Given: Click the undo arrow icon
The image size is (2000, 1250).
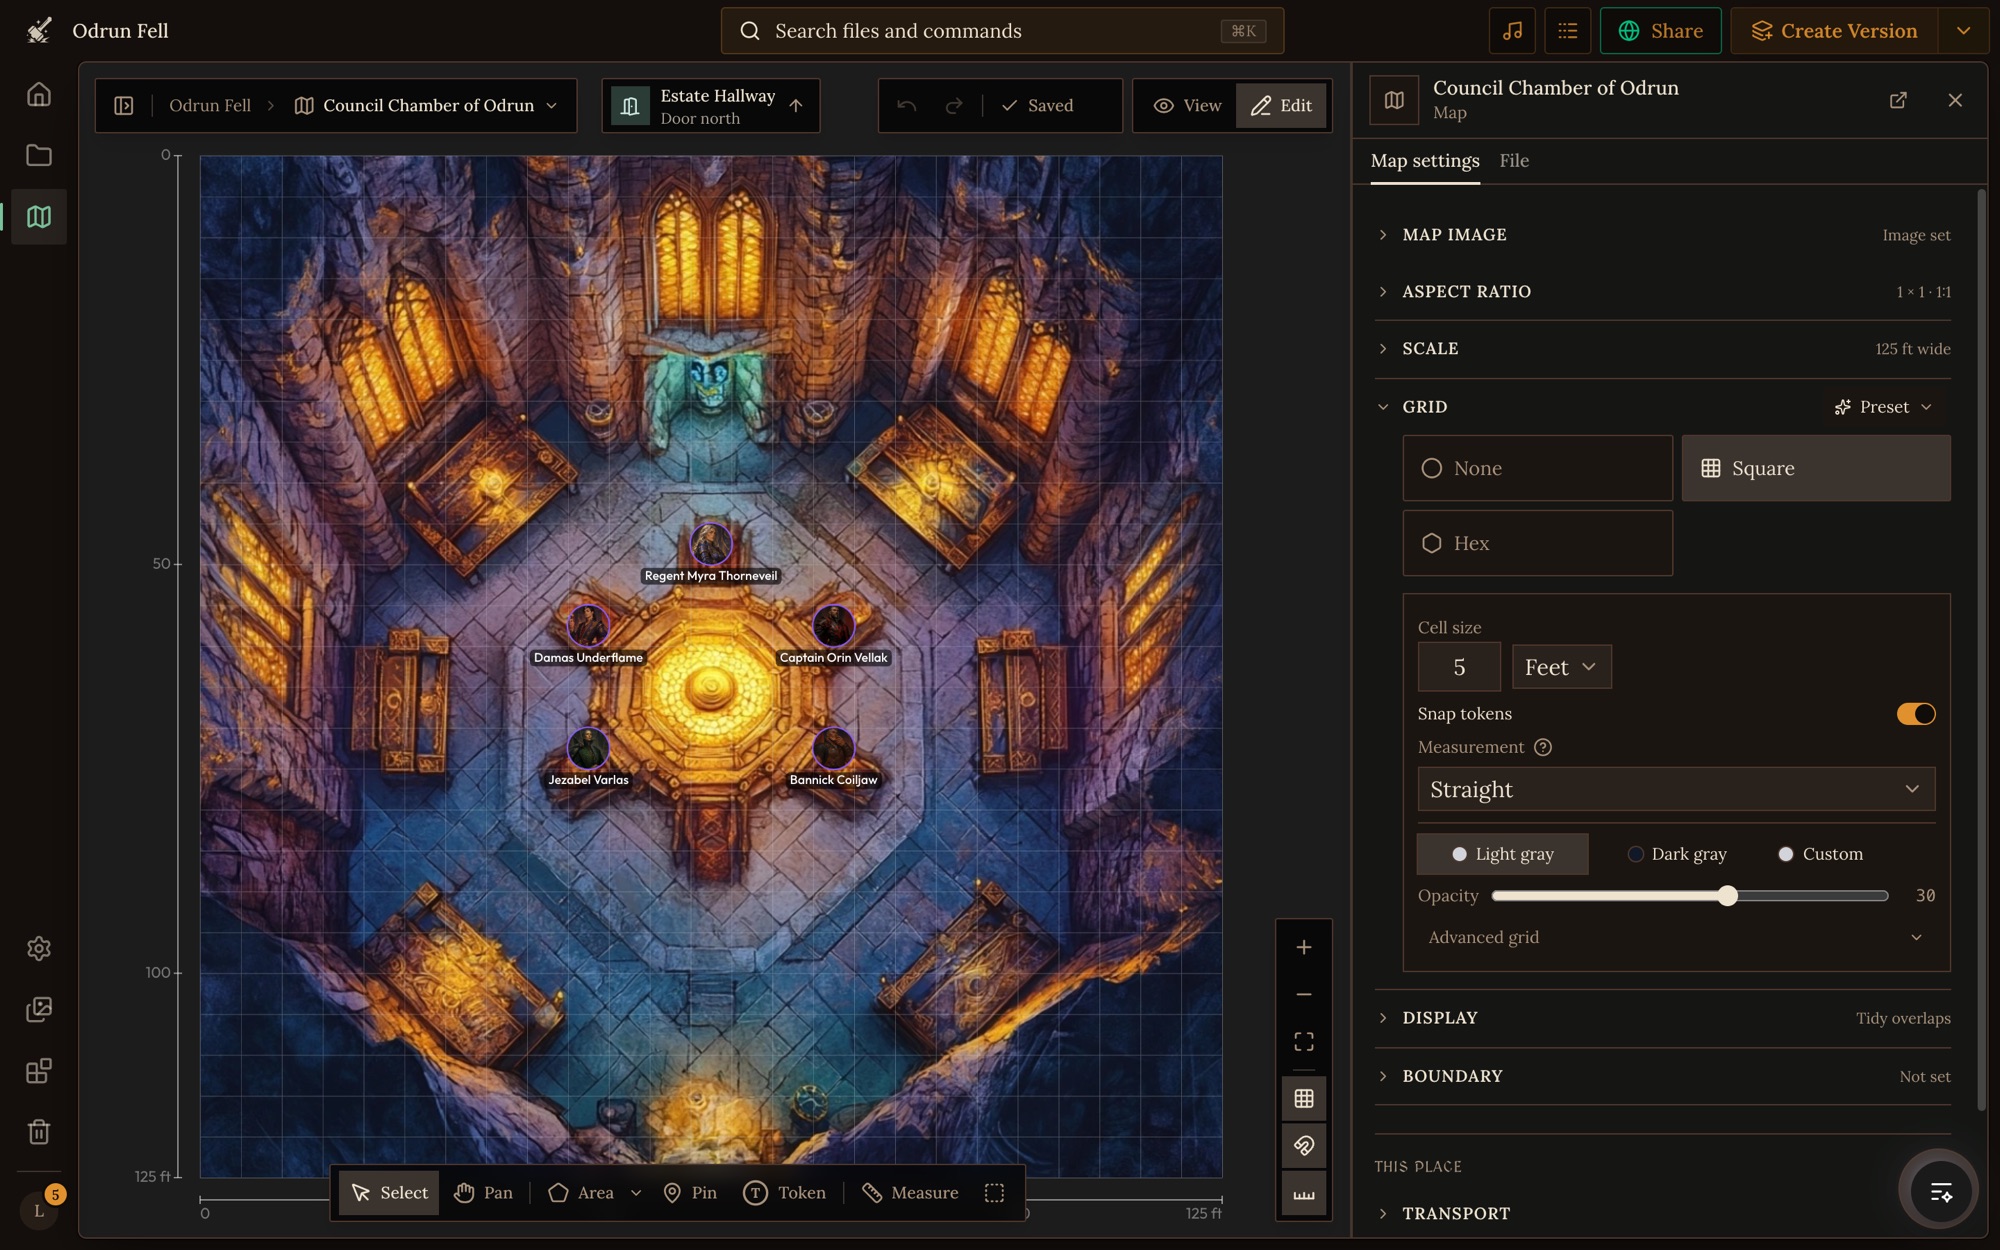Looking at the screenshot, I should (x=906, y=105).
